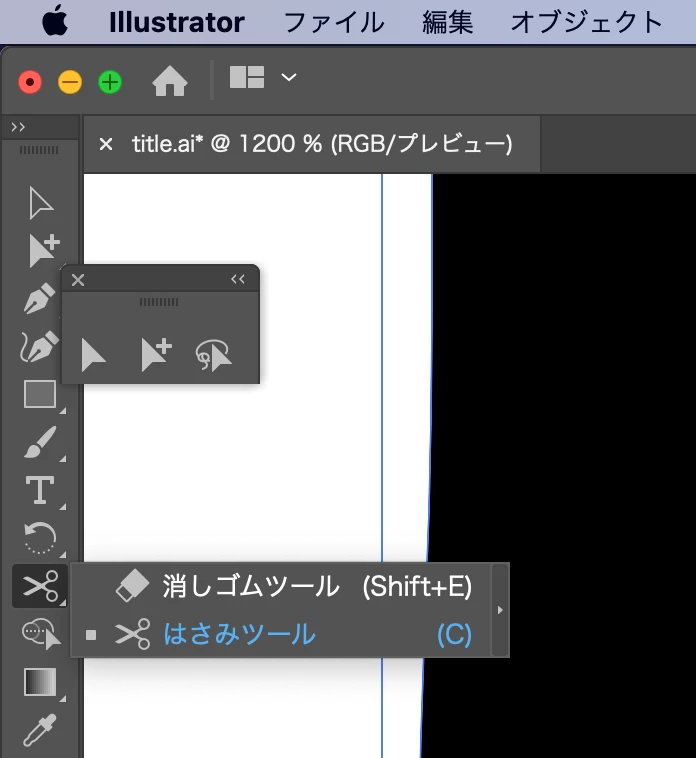Select the Eyedropper tool

40,730
